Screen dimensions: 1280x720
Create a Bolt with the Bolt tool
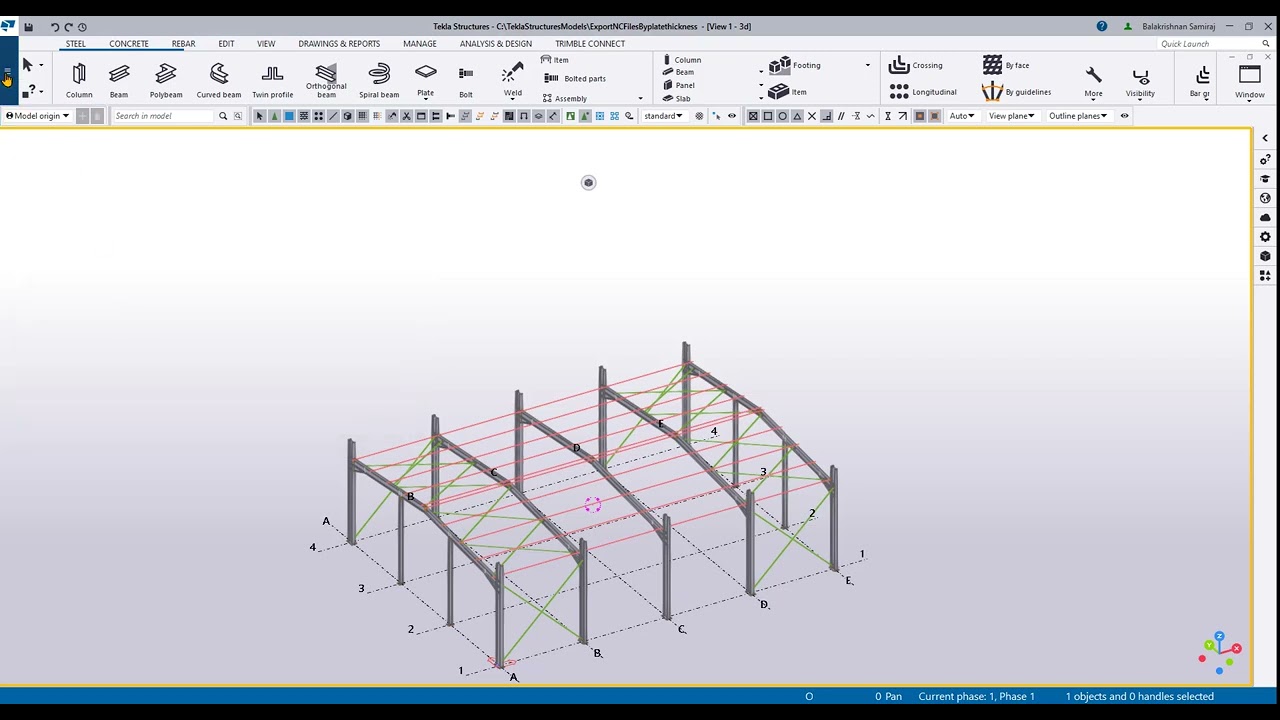point(466,80)
